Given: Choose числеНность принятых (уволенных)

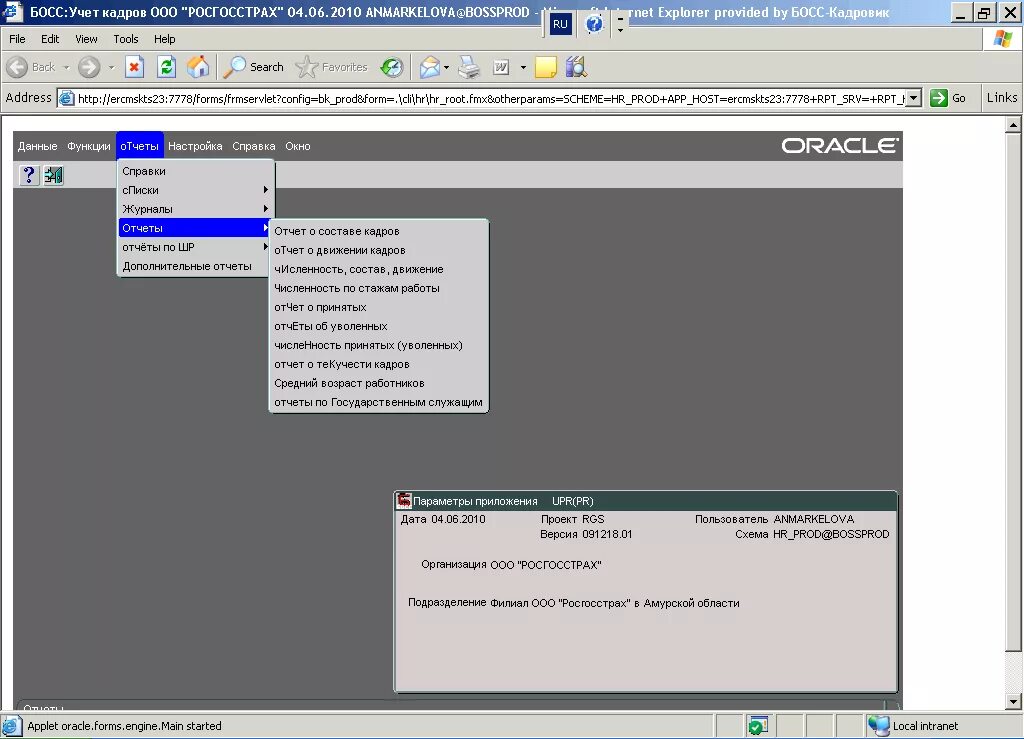Looking at the screenshot, I should point(379,345).
